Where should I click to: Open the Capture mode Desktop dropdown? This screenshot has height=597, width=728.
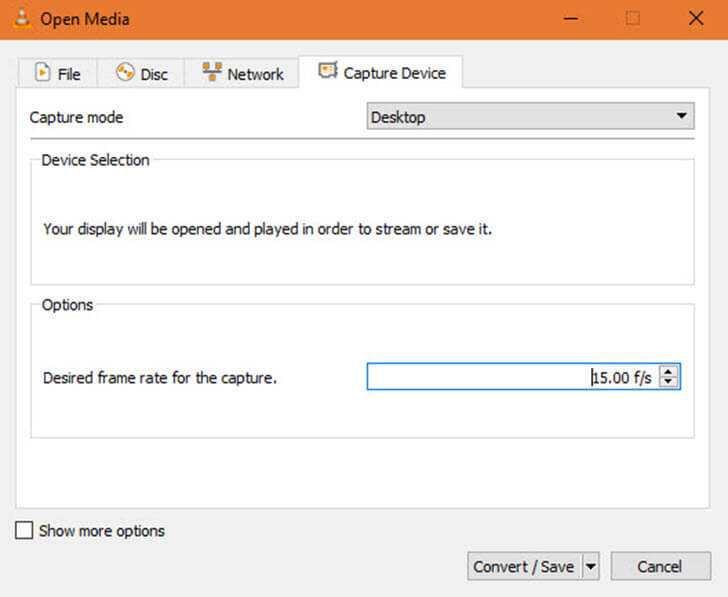click(530, 116)
